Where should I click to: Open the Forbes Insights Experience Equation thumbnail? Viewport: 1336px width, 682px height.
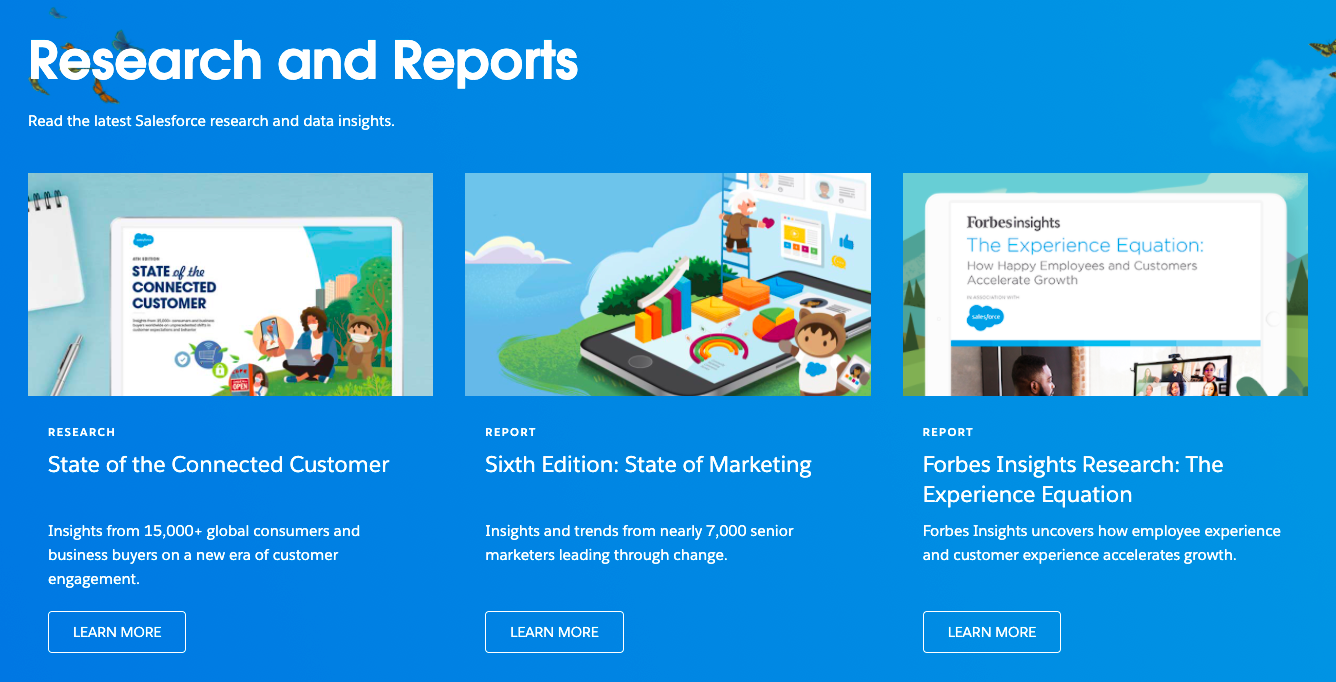click(1105, 283)
